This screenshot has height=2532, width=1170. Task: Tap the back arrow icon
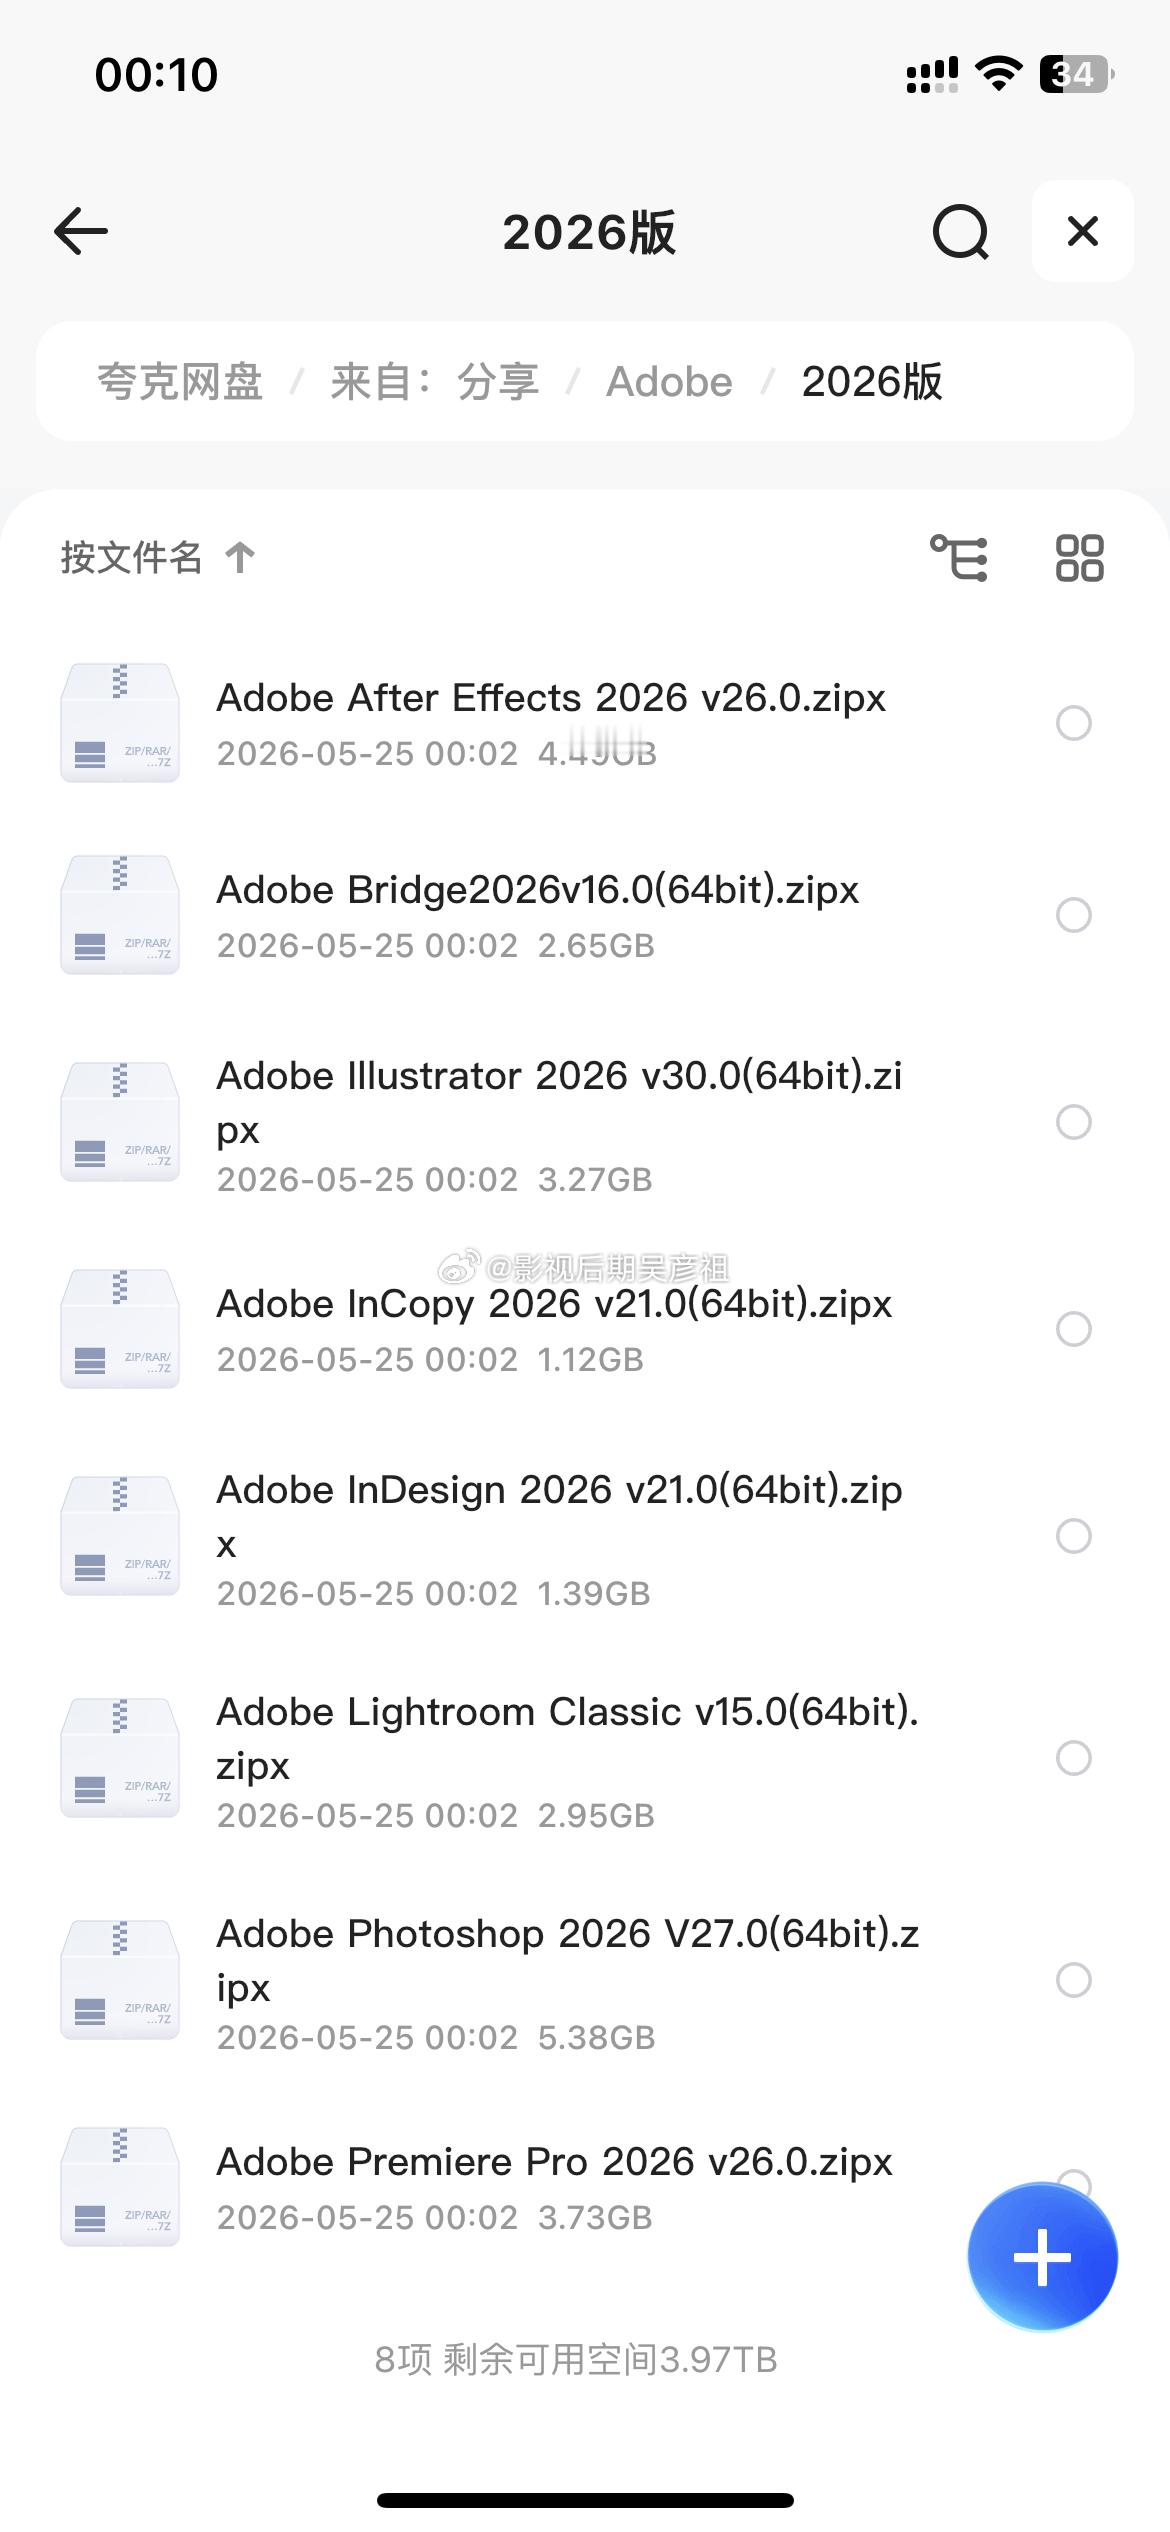click(81, 231)
